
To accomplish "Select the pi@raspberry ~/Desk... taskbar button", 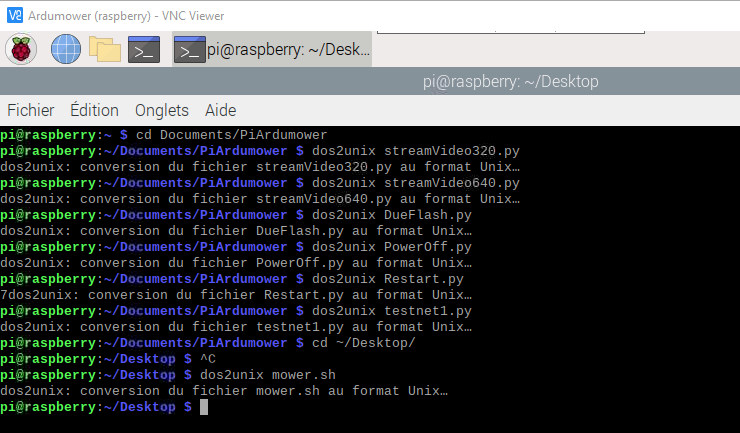I will 272,49.
